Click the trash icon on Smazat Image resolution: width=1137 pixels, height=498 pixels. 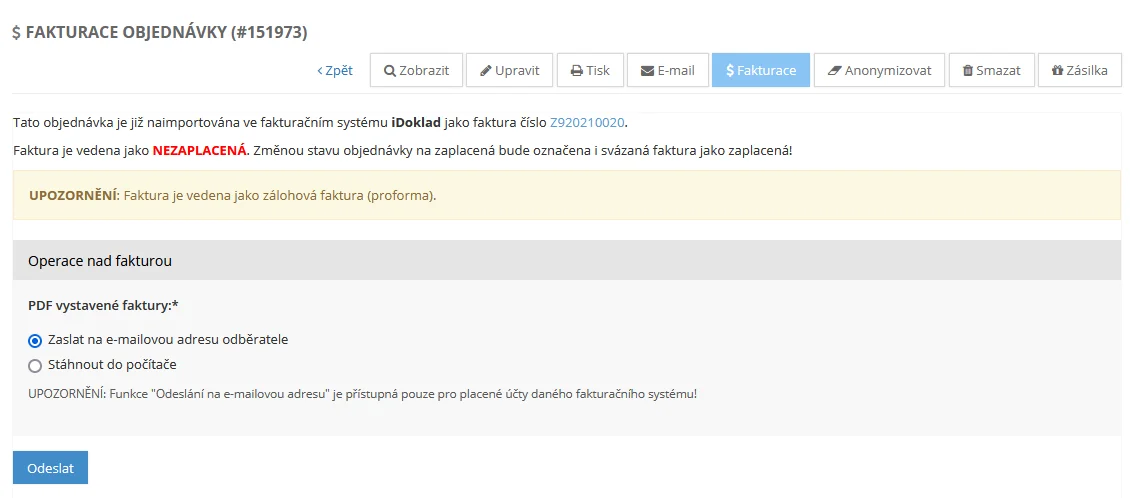tap(967, 70)
